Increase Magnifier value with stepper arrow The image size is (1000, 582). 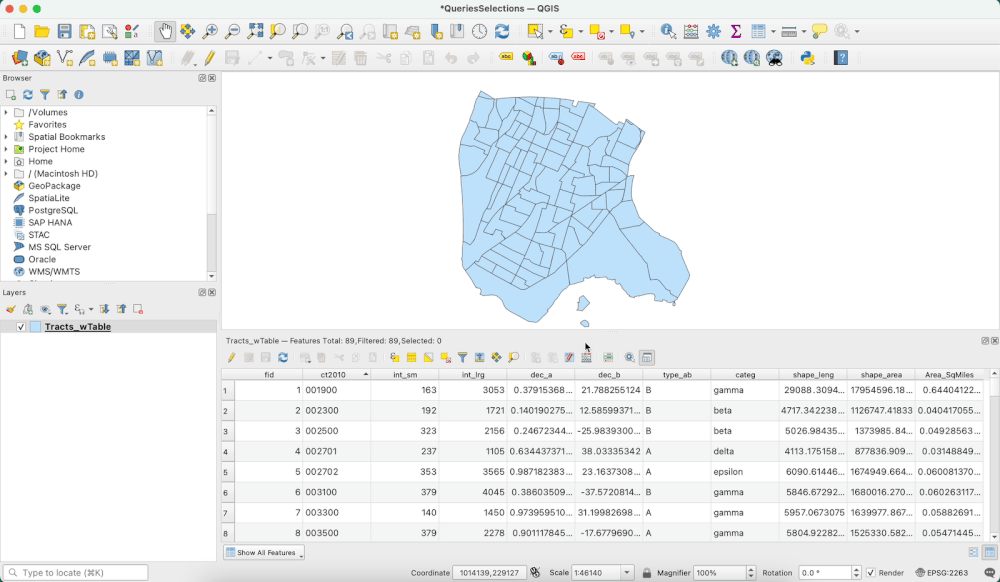point(751,569)
